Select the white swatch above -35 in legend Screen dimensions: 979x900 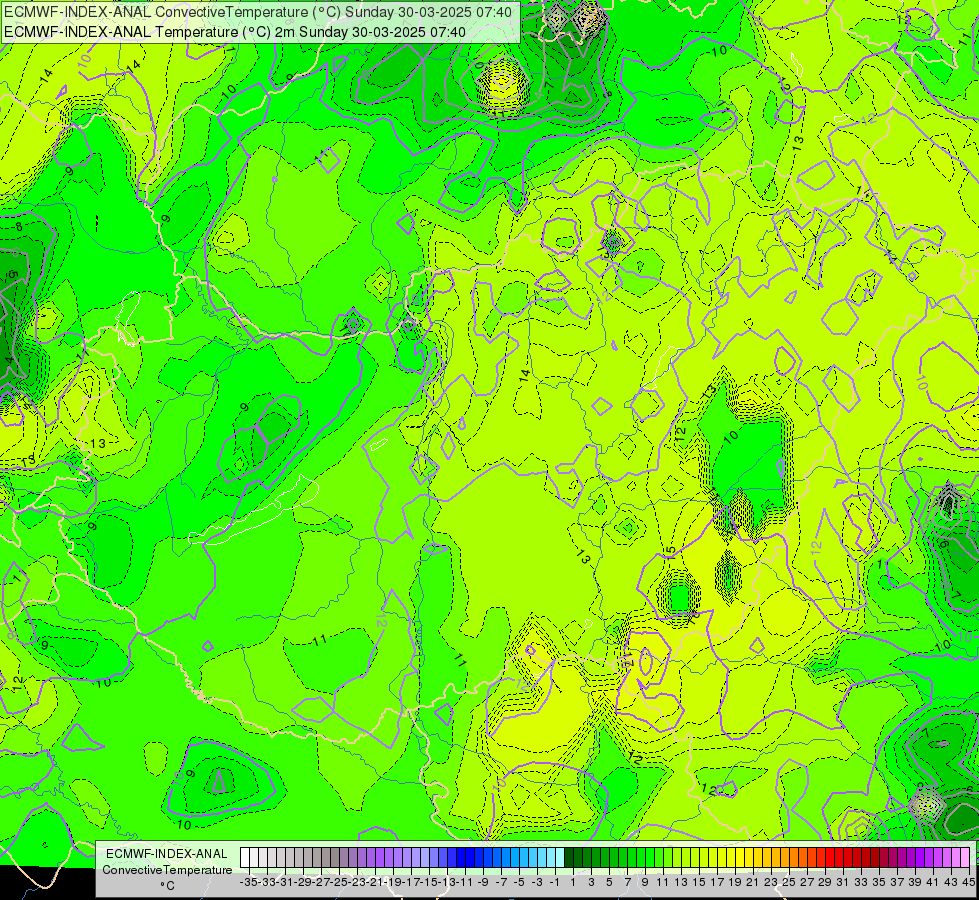click(245, 857)
